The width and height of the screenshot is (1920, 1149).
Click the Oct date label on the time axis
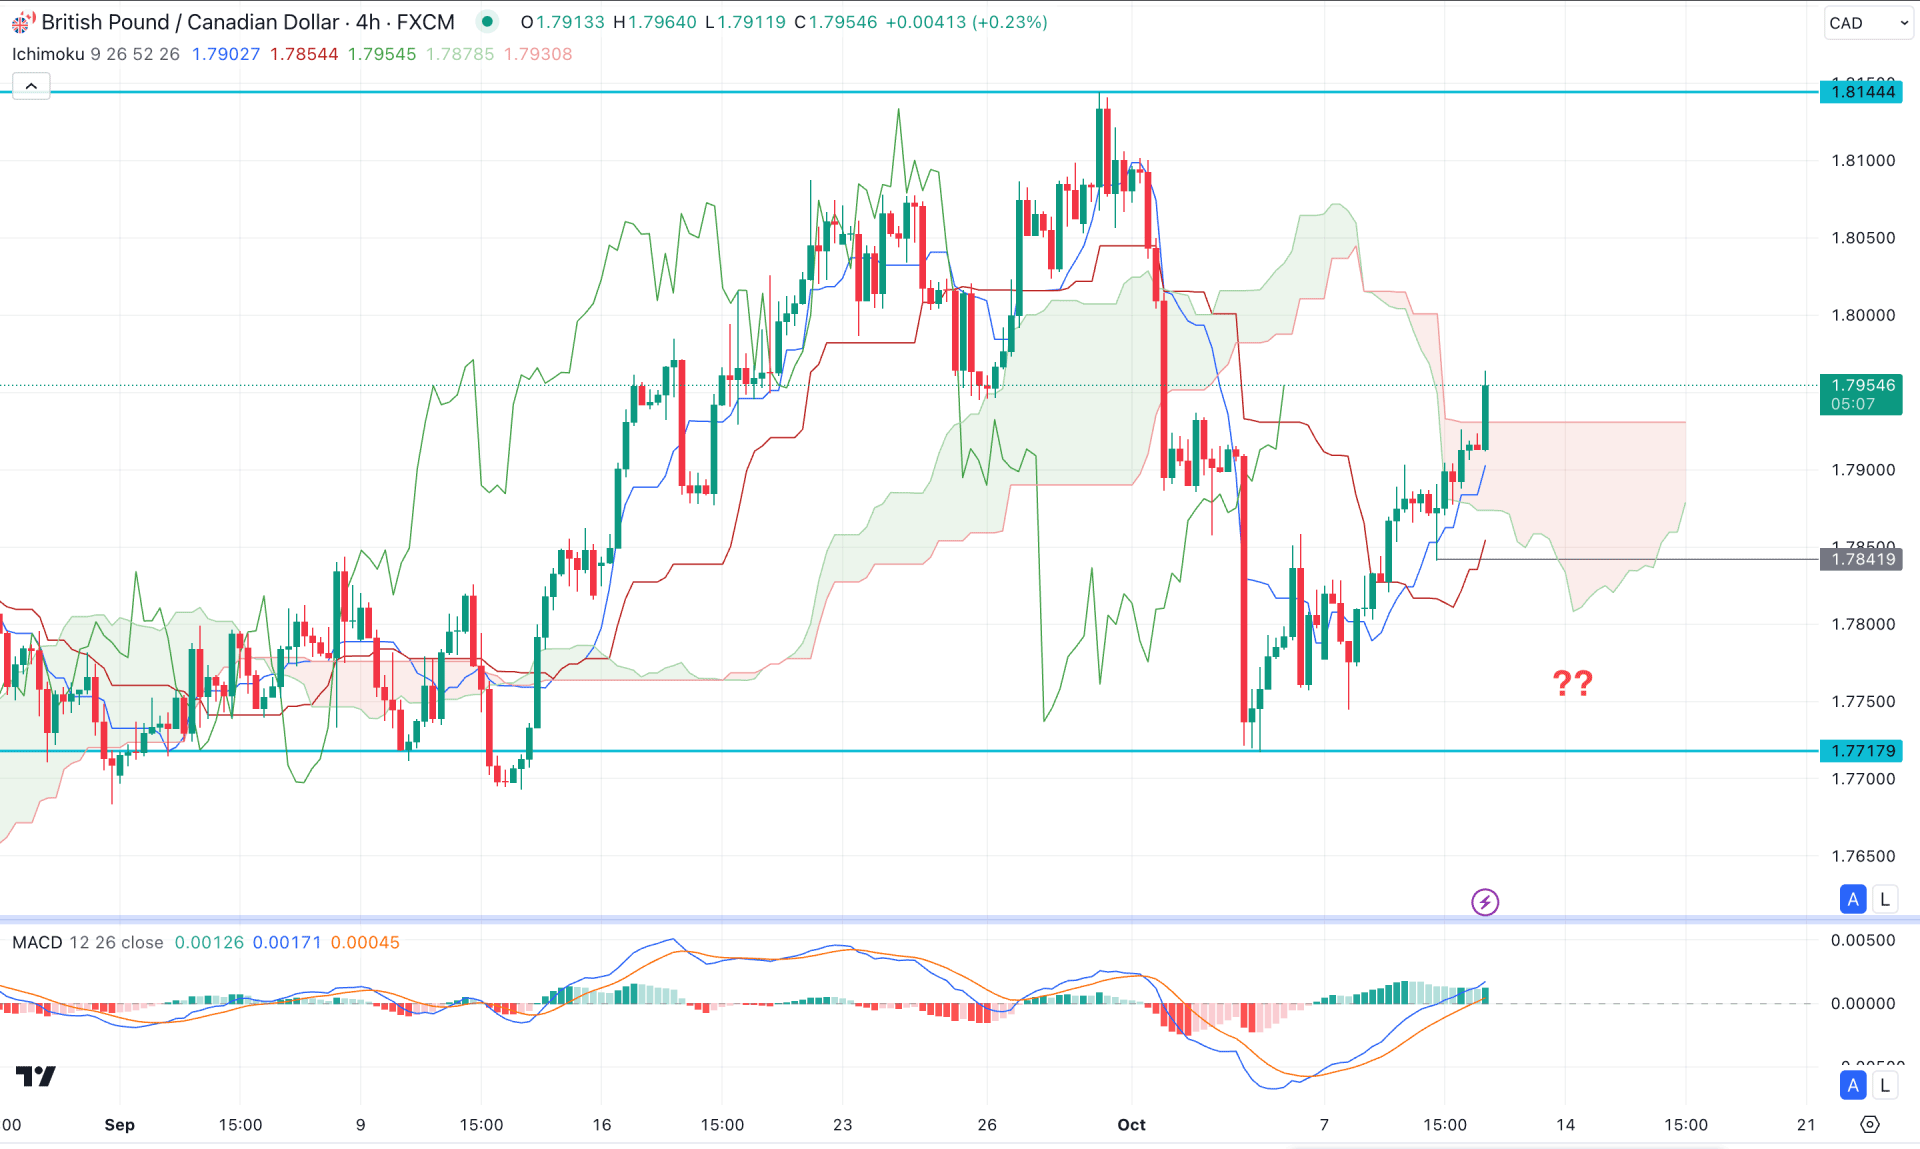point(1131,1125)
